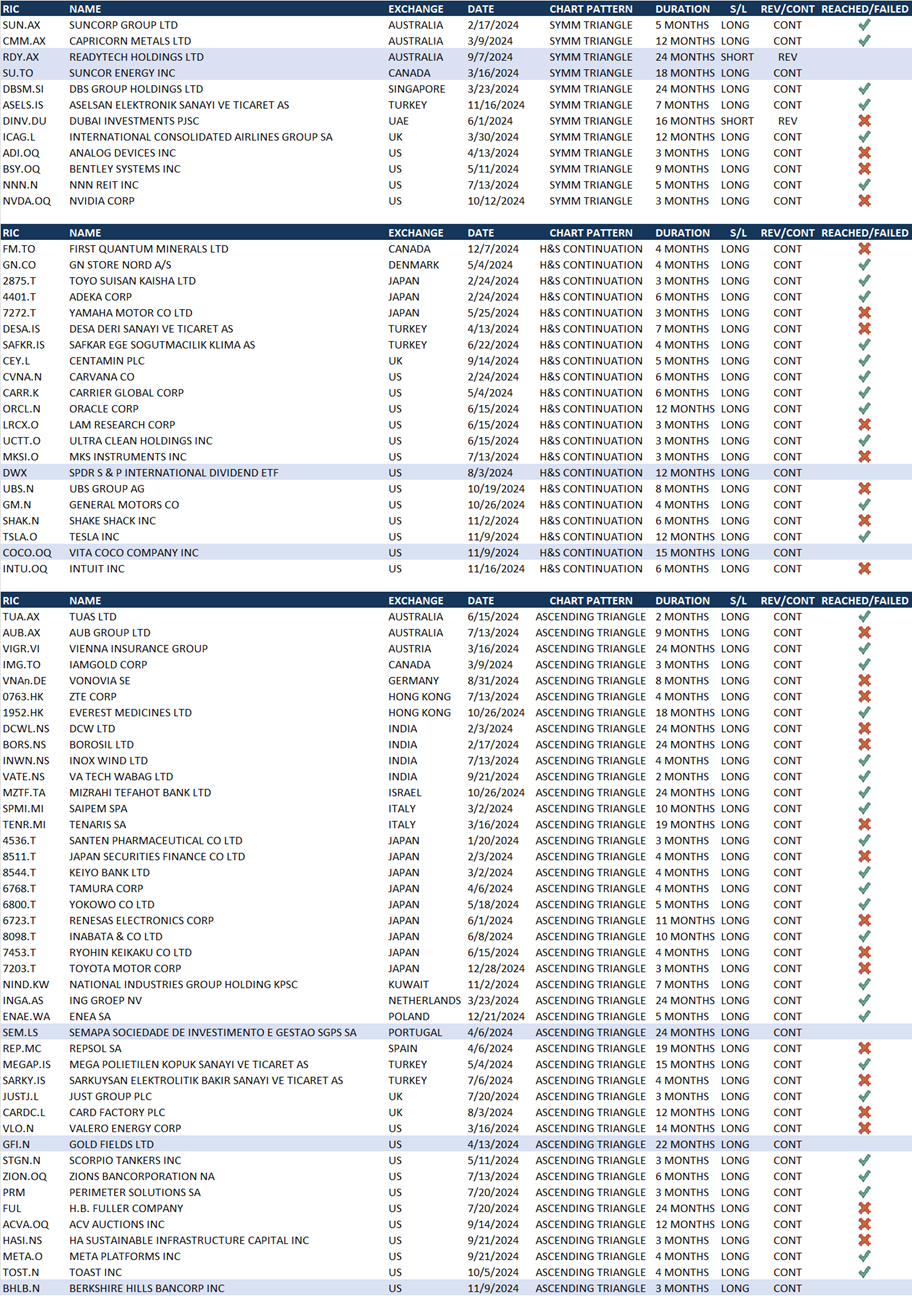Click the green checkmark for Meta Platforms Inc
Image resolution: width=912 pixels, height=1296 pixels.
click(864, 1257)
